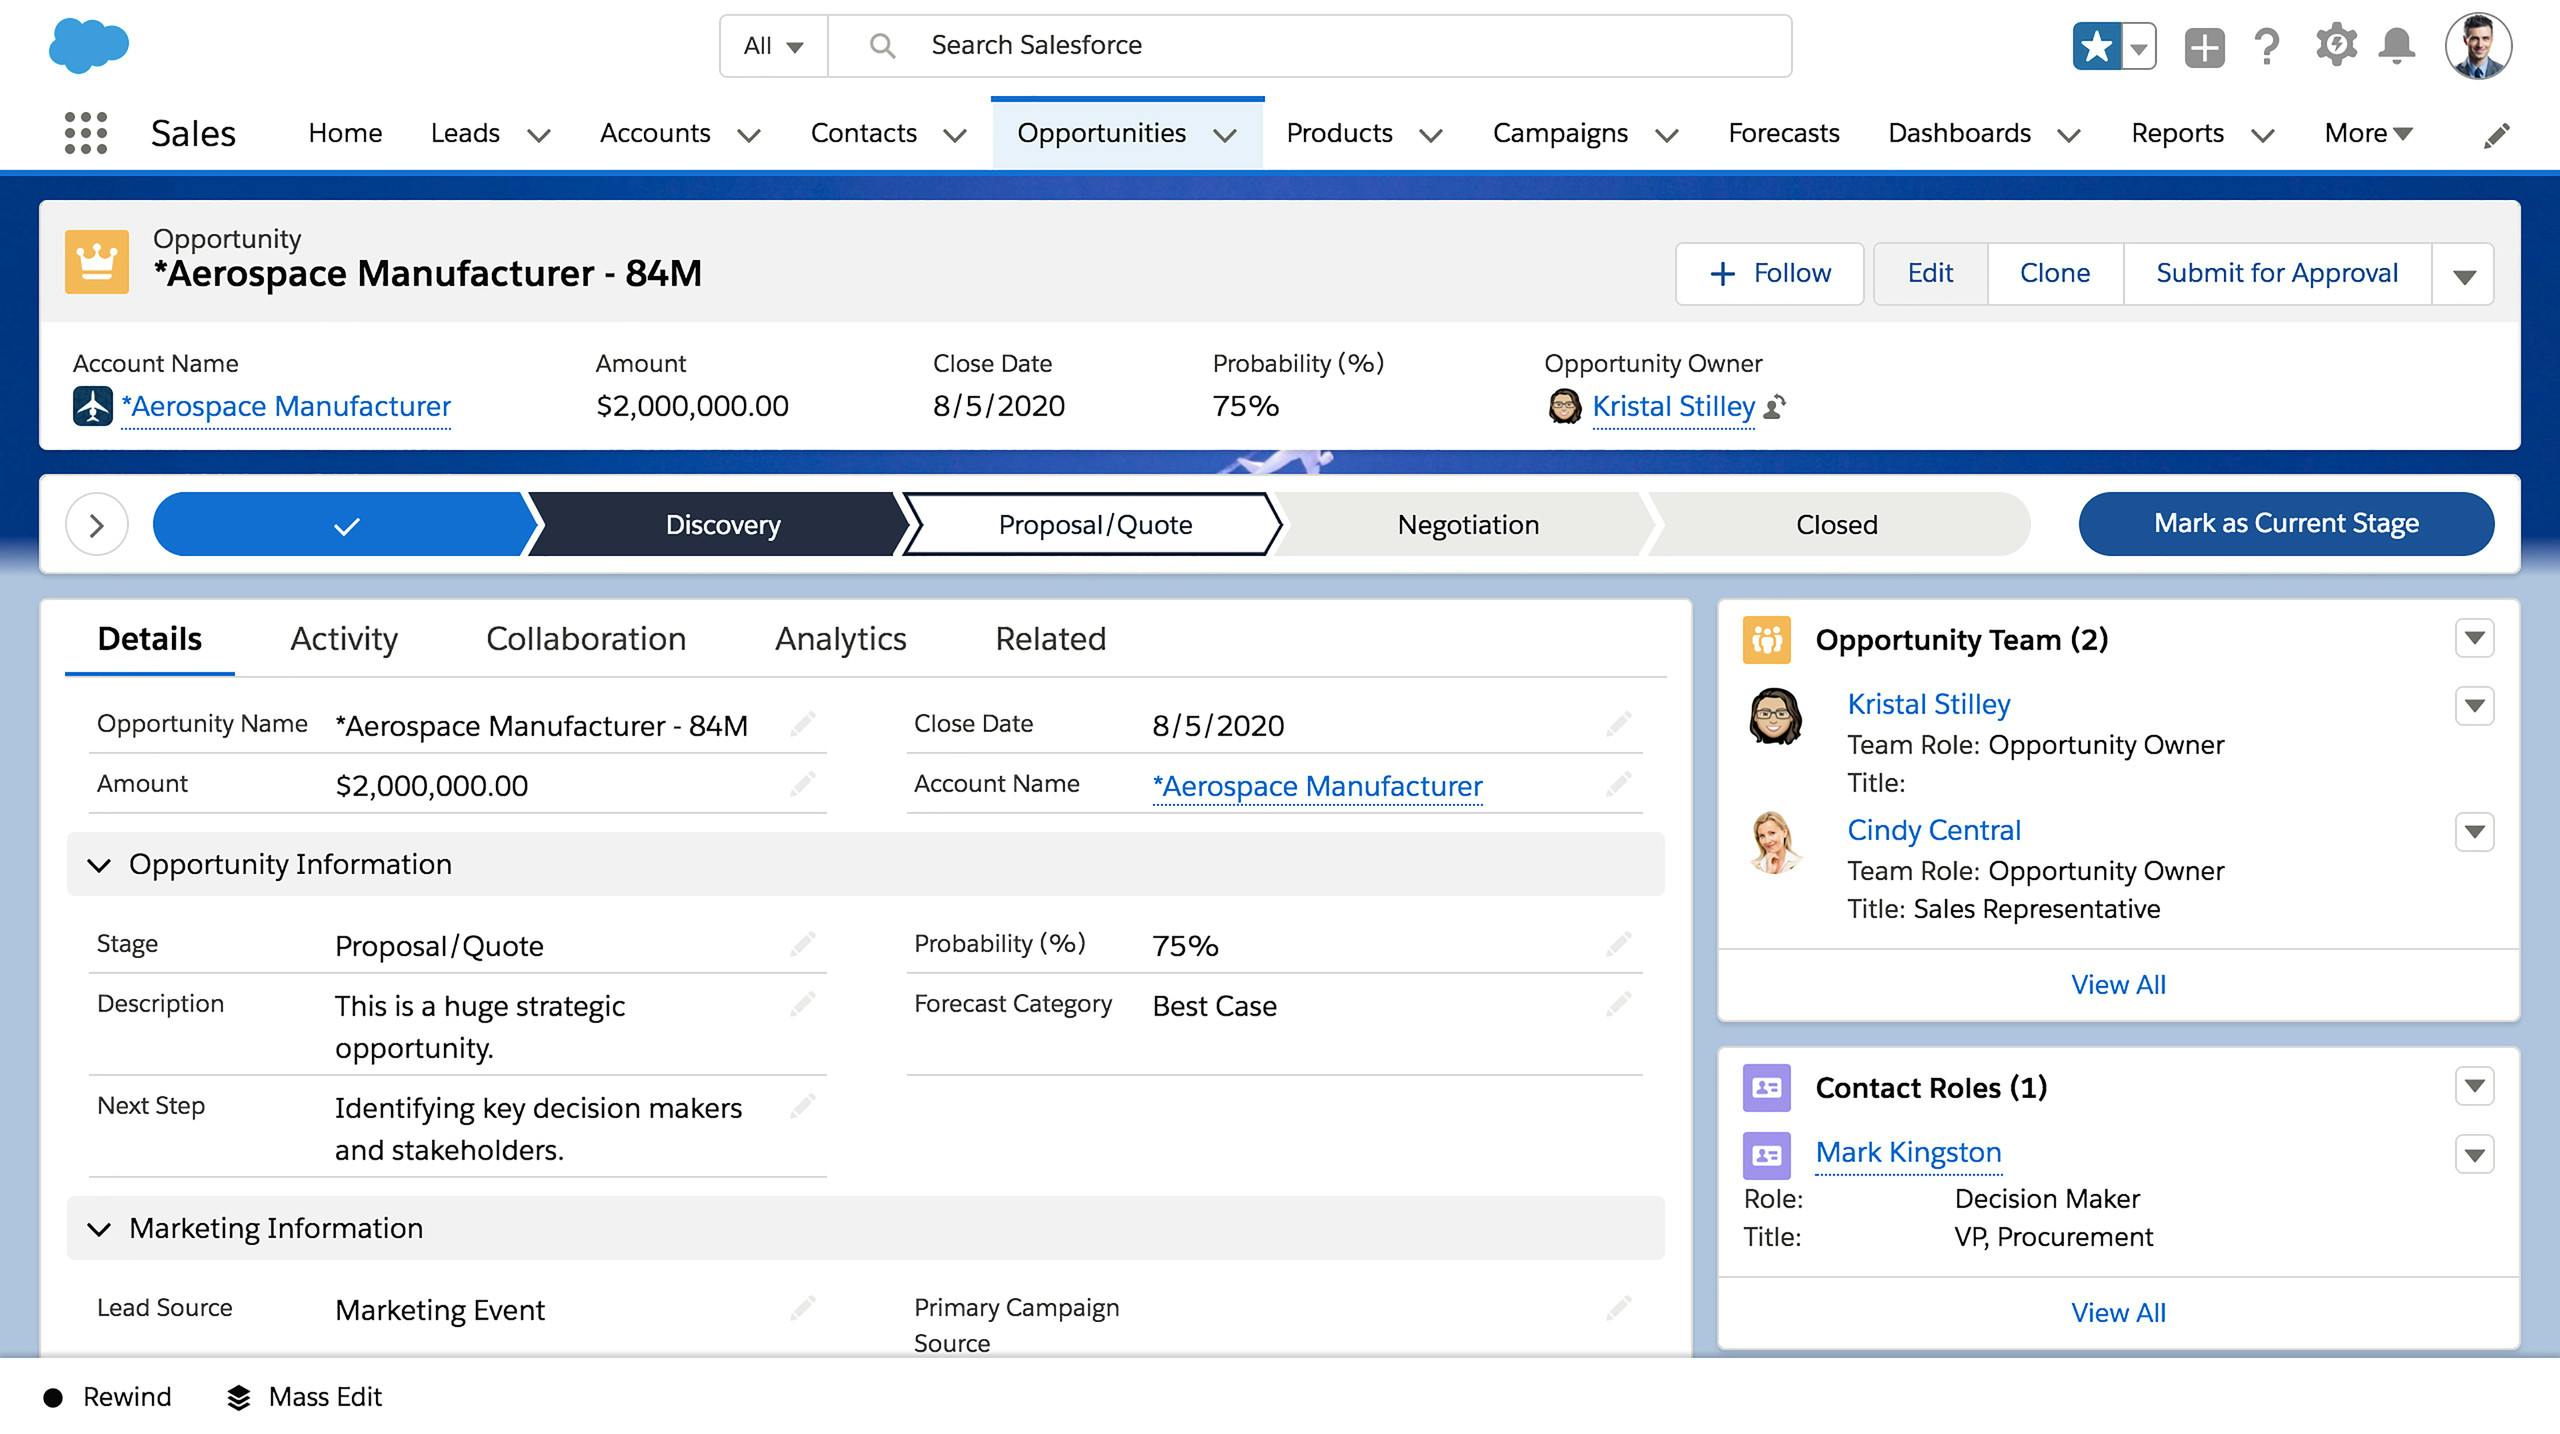Switch to the Related tab
This screenshot has height=1434, width=2560.
click(1050, 638)
